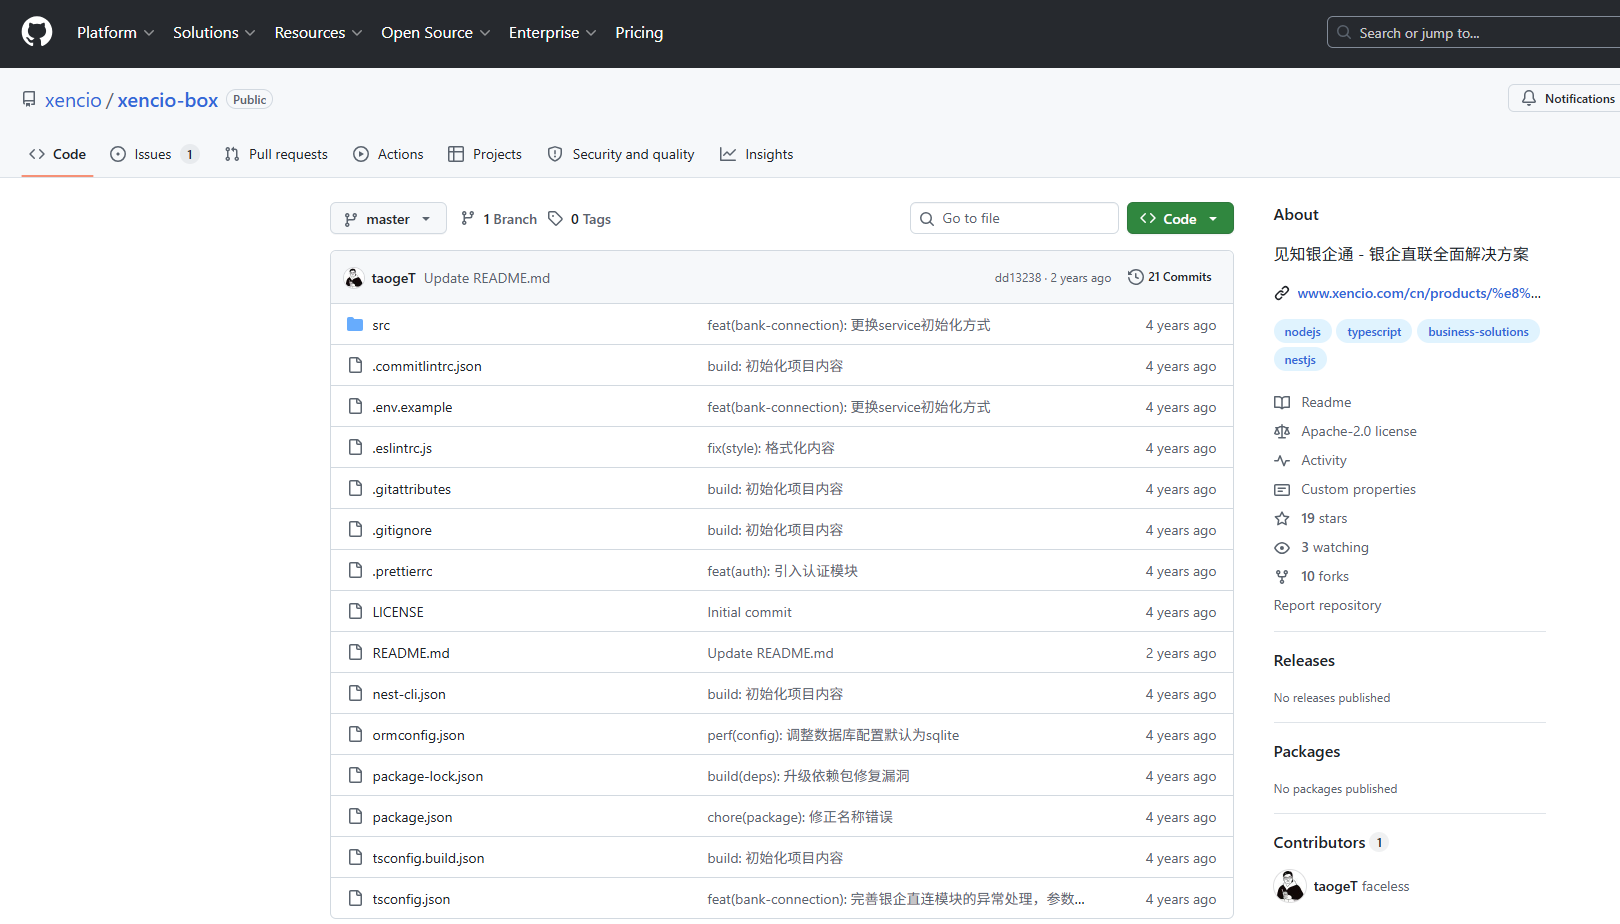Expand the Resources menu

pyautogui.click(x=318, y=32)
